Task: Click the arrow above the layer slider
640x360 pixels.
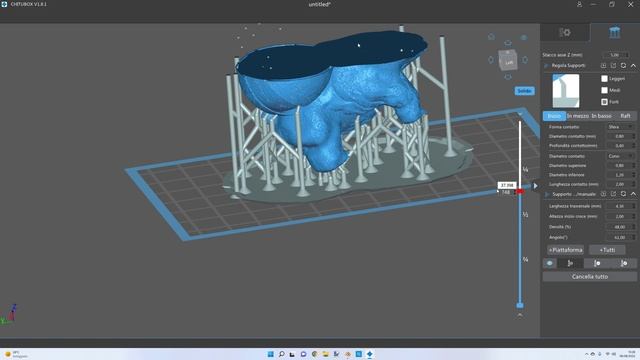Action: point(520,114)
